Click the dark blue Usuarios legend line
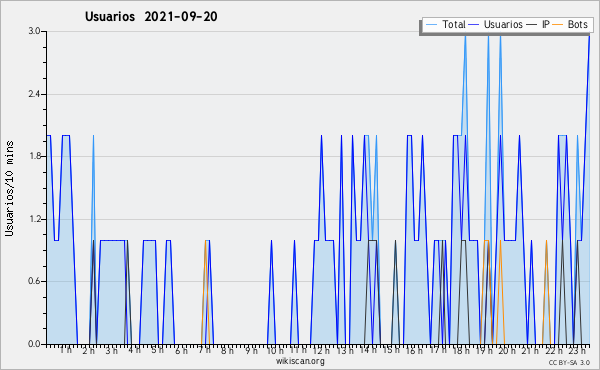 474,25
